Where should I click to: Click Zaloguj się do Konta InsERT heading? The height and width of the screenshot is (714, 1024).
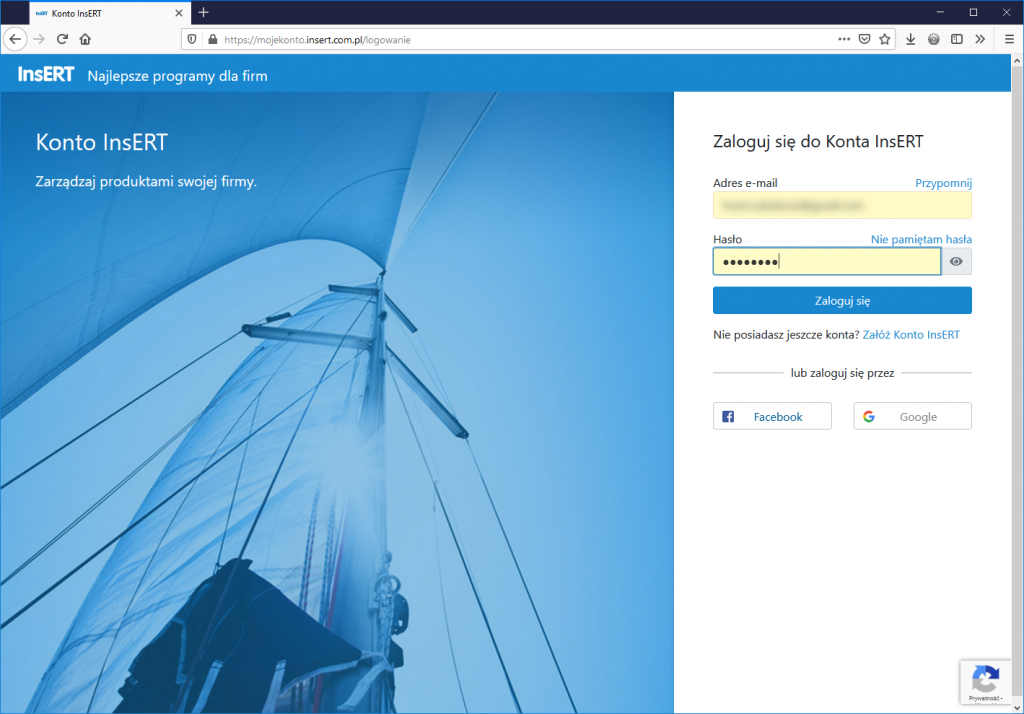818,142
